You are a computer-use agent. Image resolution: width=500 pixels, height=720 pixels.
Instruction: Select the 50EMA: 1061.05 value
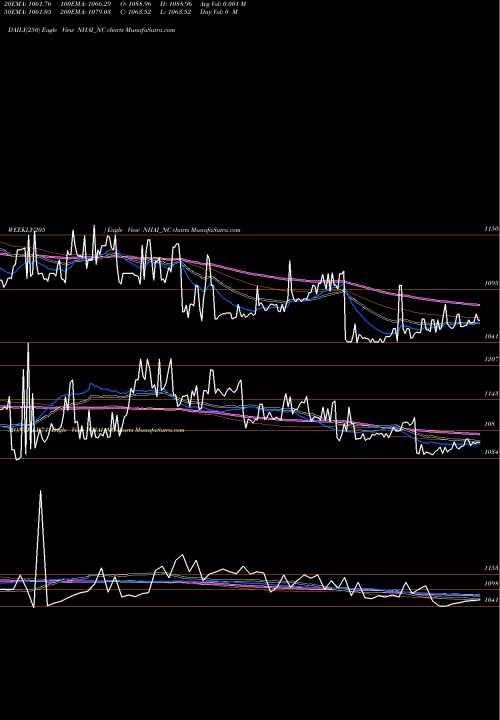coord(27,12)
